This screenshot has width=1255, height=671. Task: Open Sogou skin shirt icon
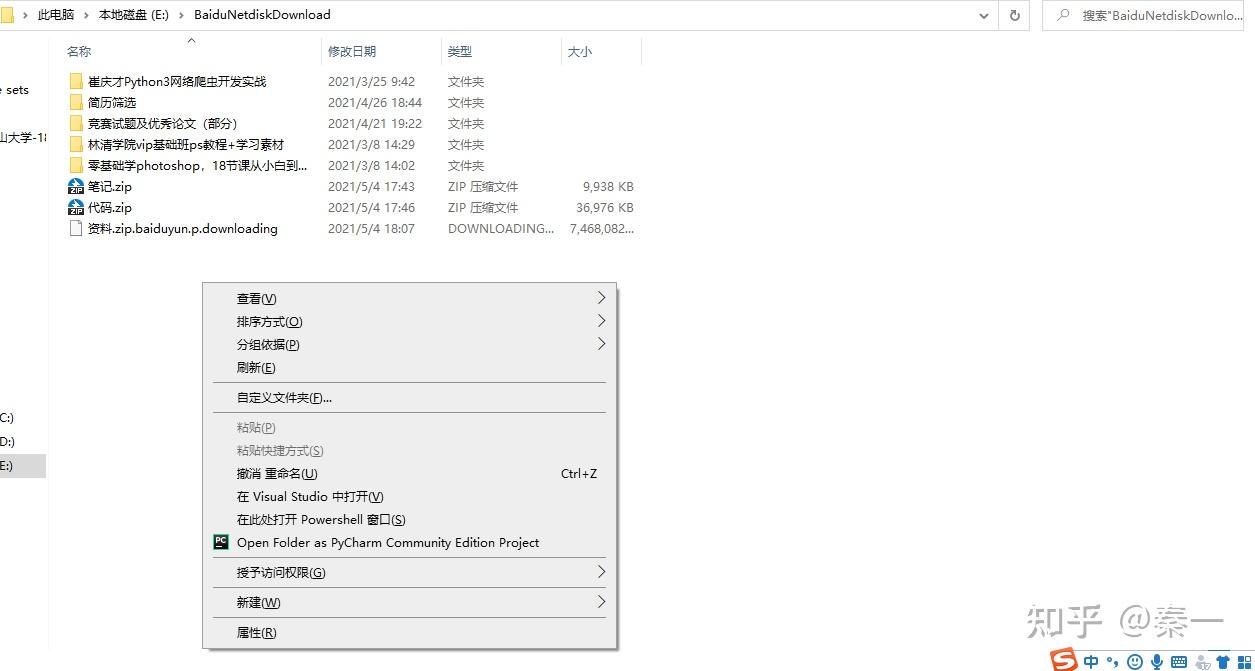point(1222,662)
